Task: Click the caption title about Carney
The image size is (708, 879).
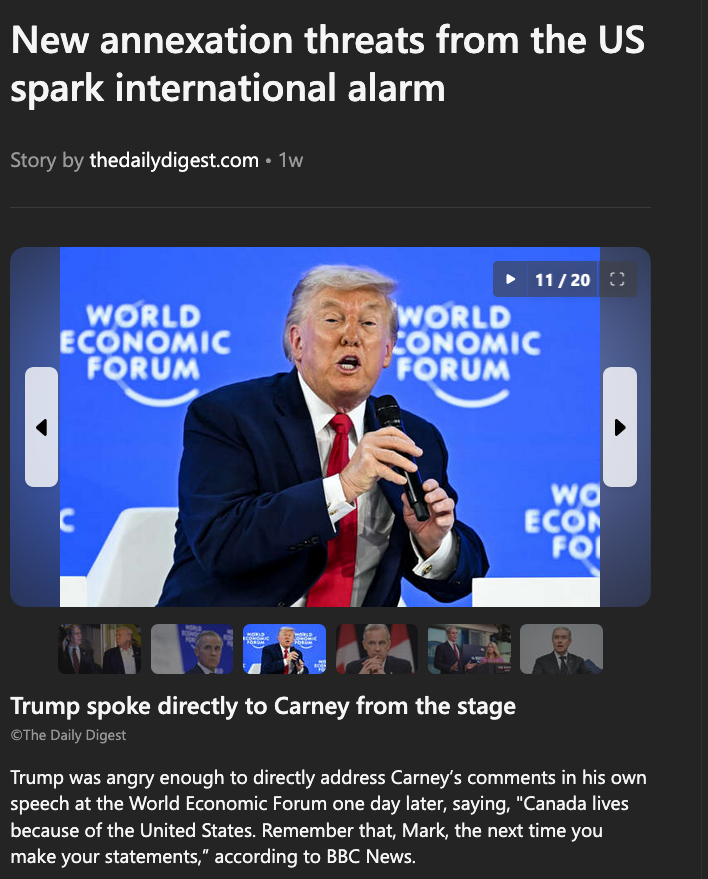Action: [x=263, y=706]
